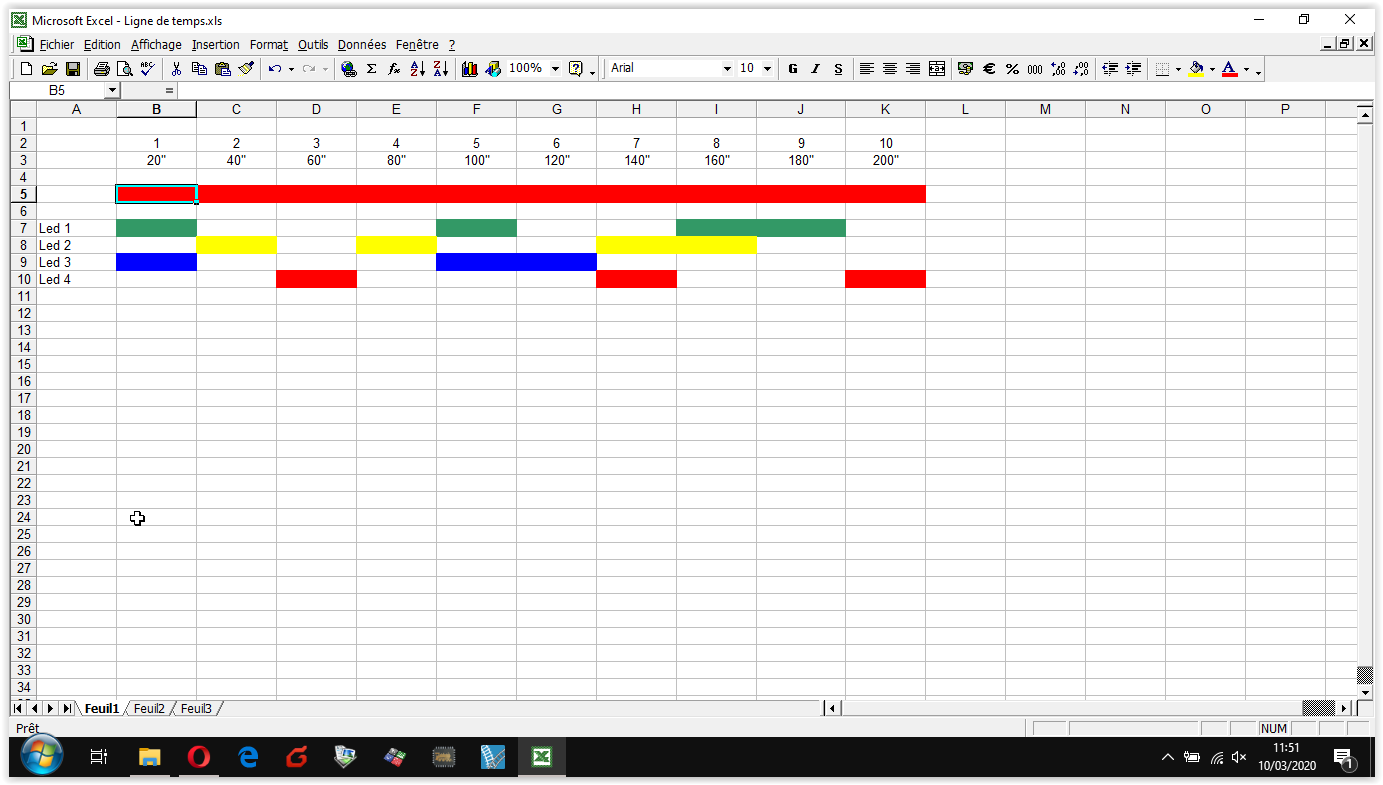The image size is (1383, 785).
Task: Toggle bold formatting (G button)
Action: pos(793,69)
